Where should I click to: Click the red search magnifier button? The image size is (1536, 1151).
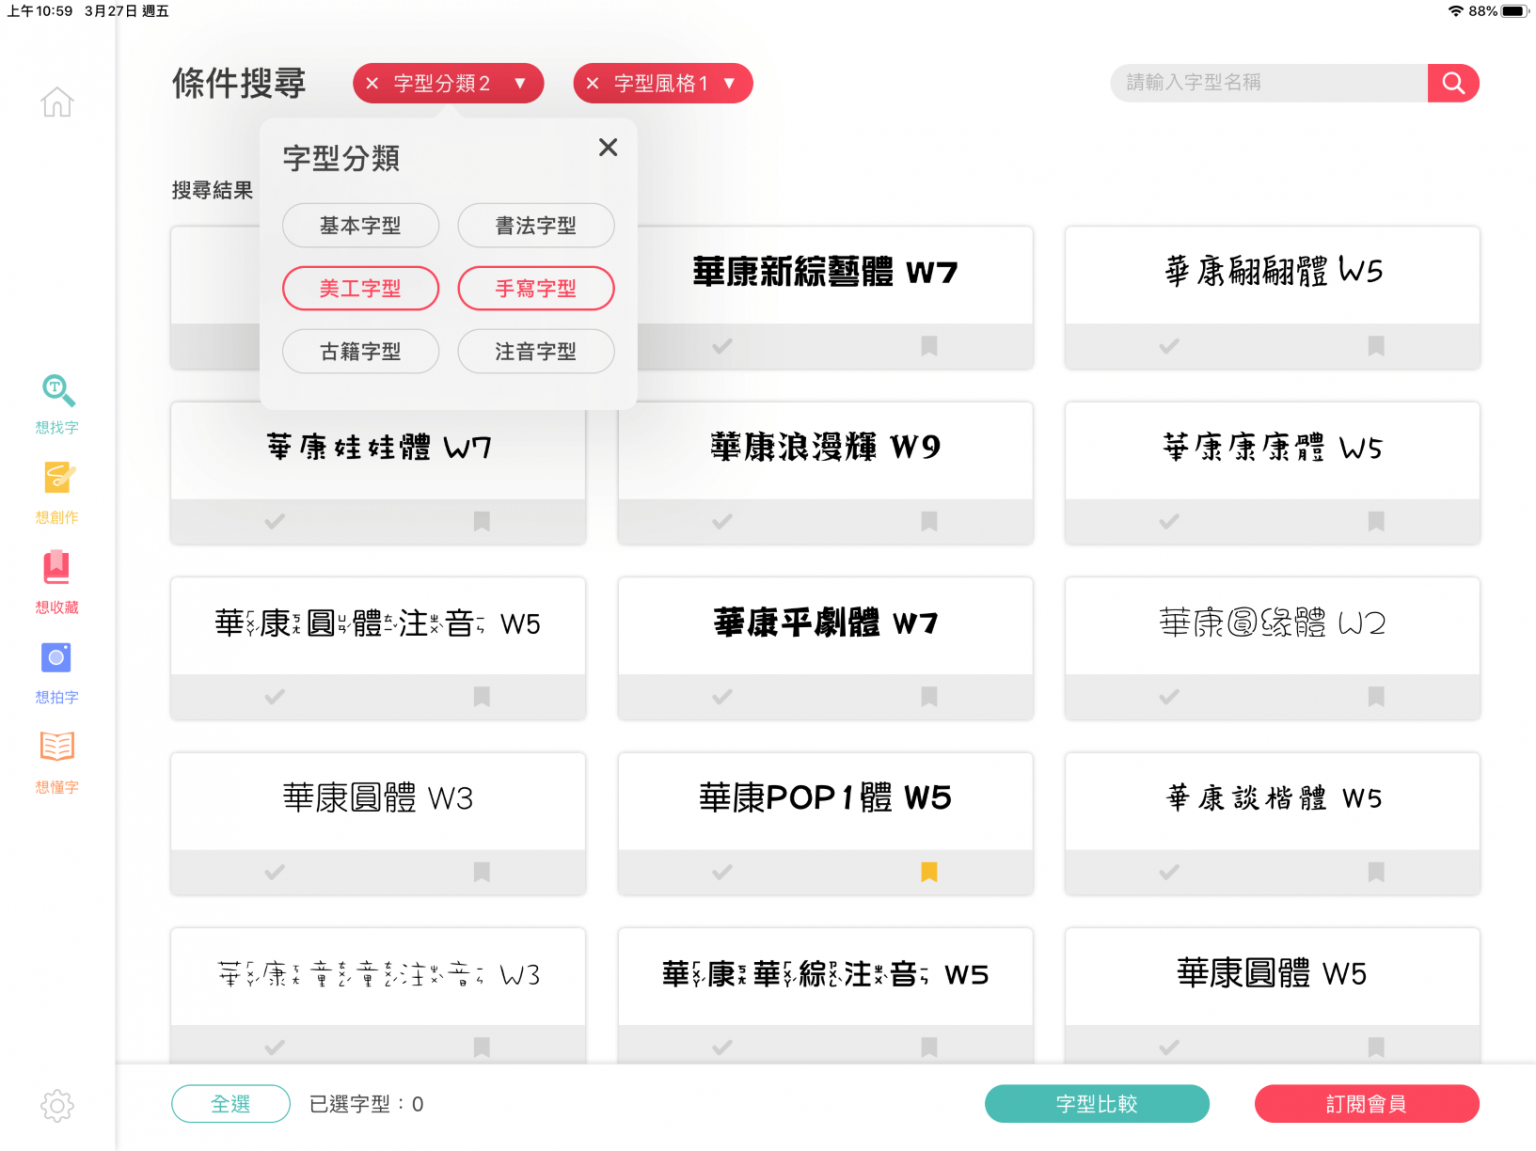coord(1453,83)
